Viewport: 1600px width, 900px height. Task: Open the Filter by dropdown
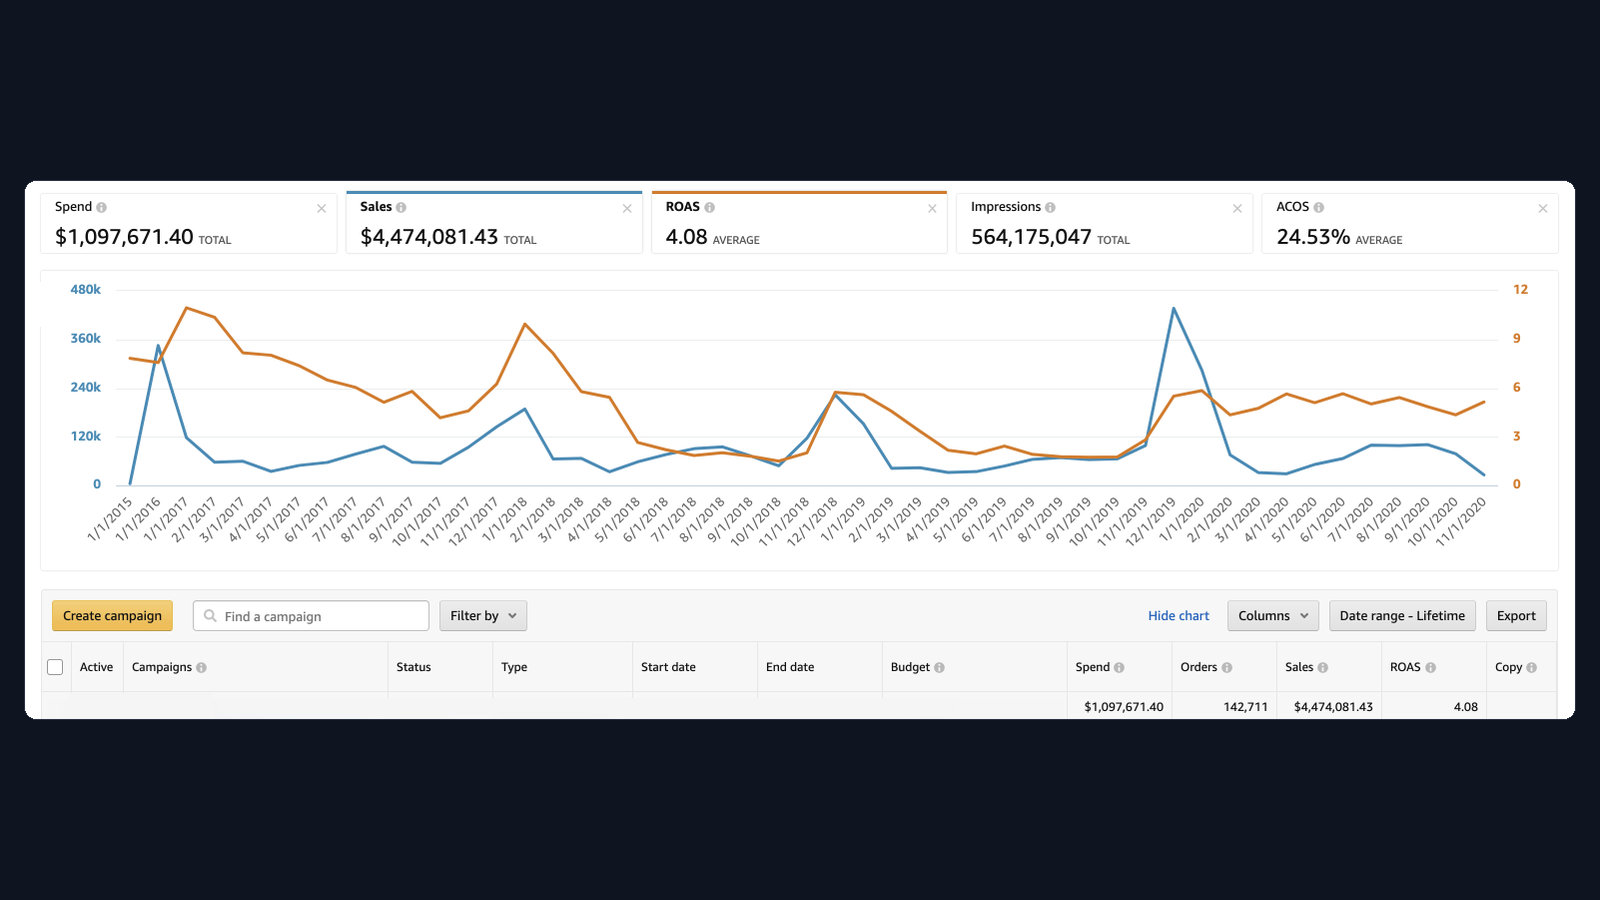click(483, 616)
